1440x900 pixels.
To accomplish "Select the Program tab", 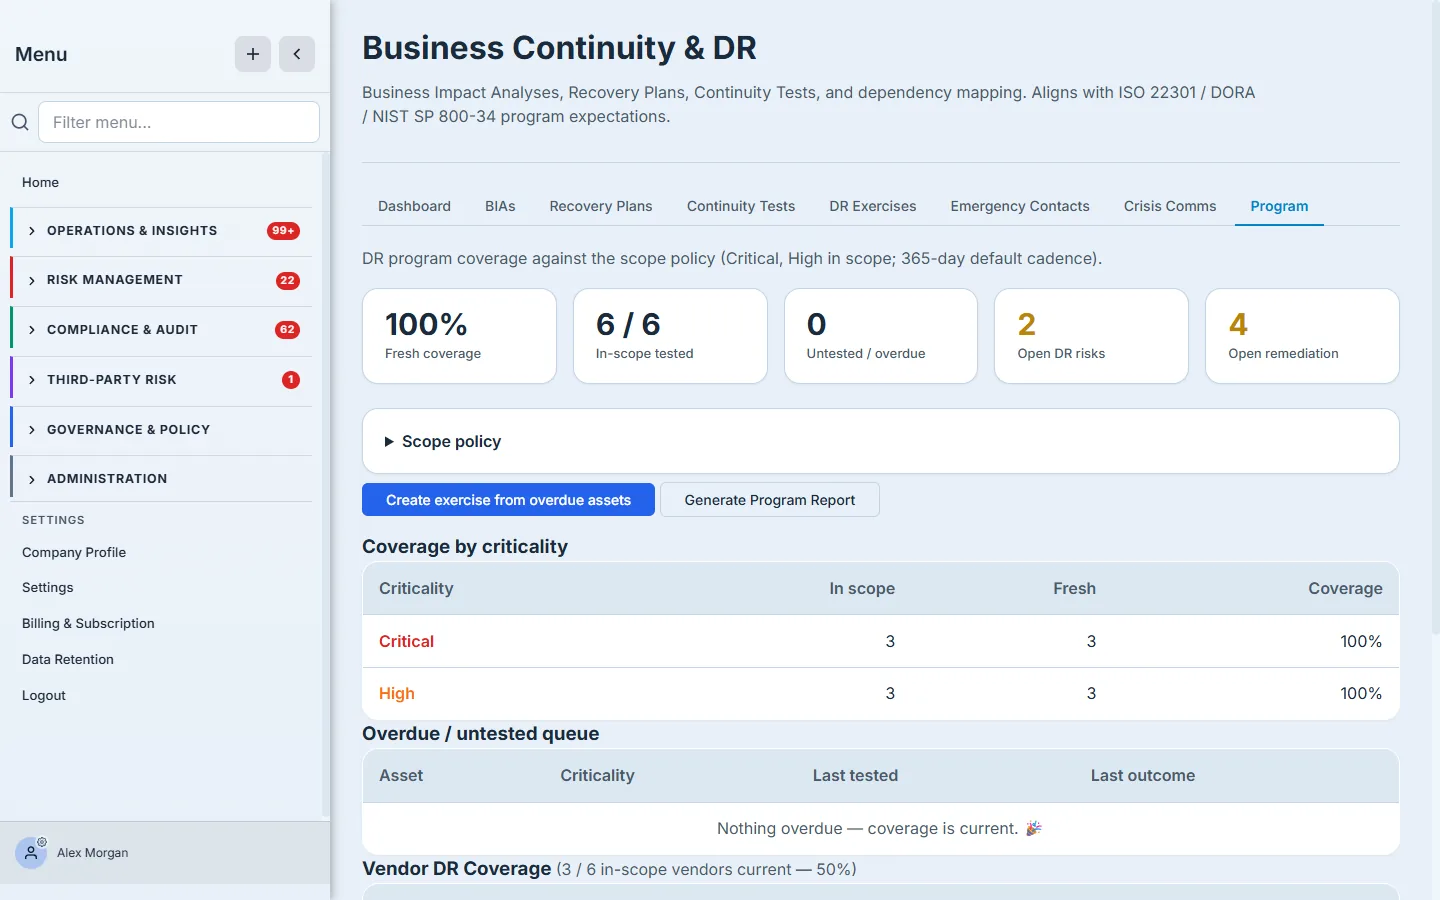I will tap(1279, 206).
